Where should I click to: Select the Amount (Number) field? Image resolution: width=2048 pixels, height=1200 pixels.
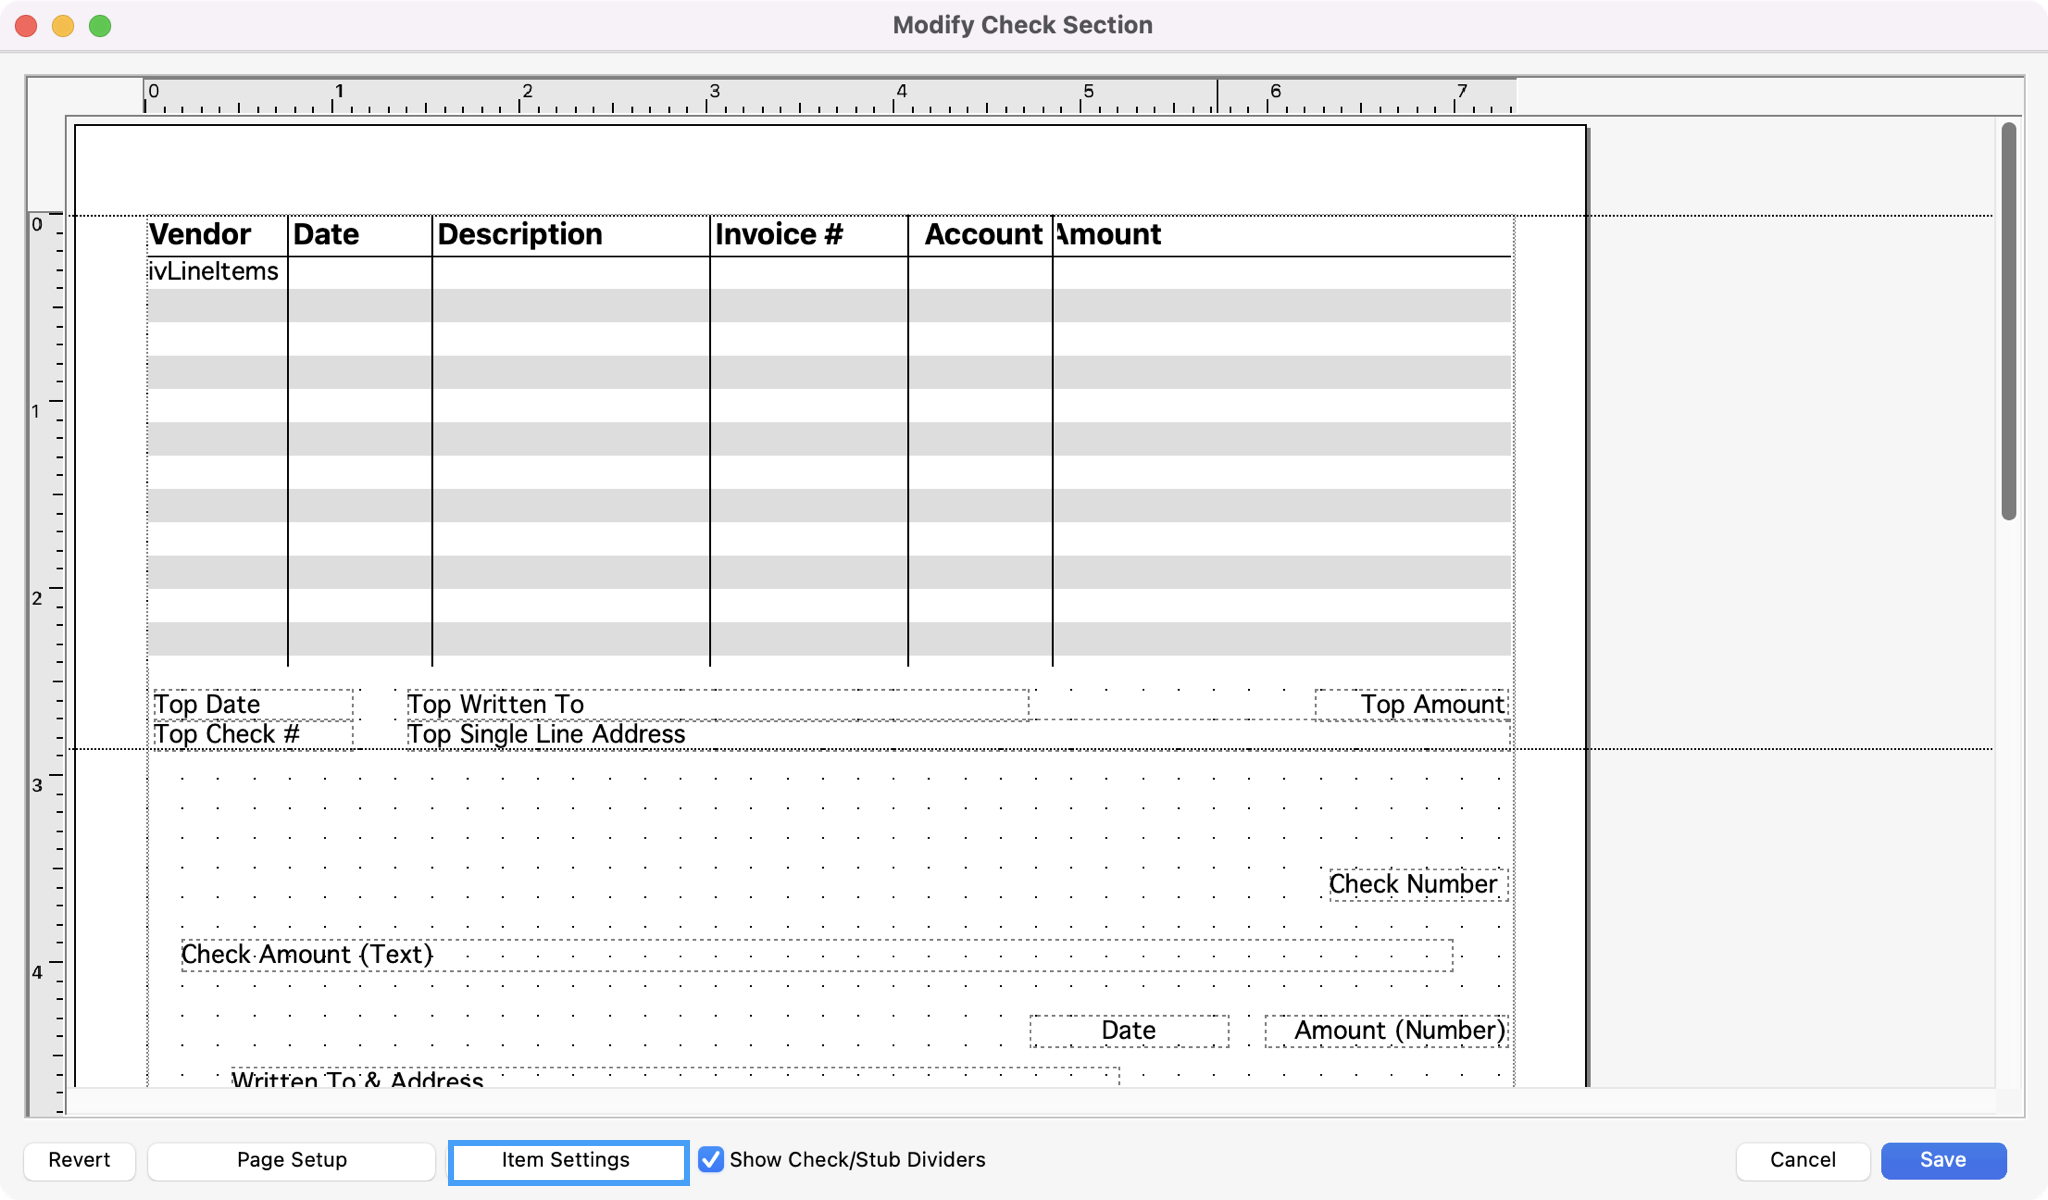(x=1387, y=1031)
